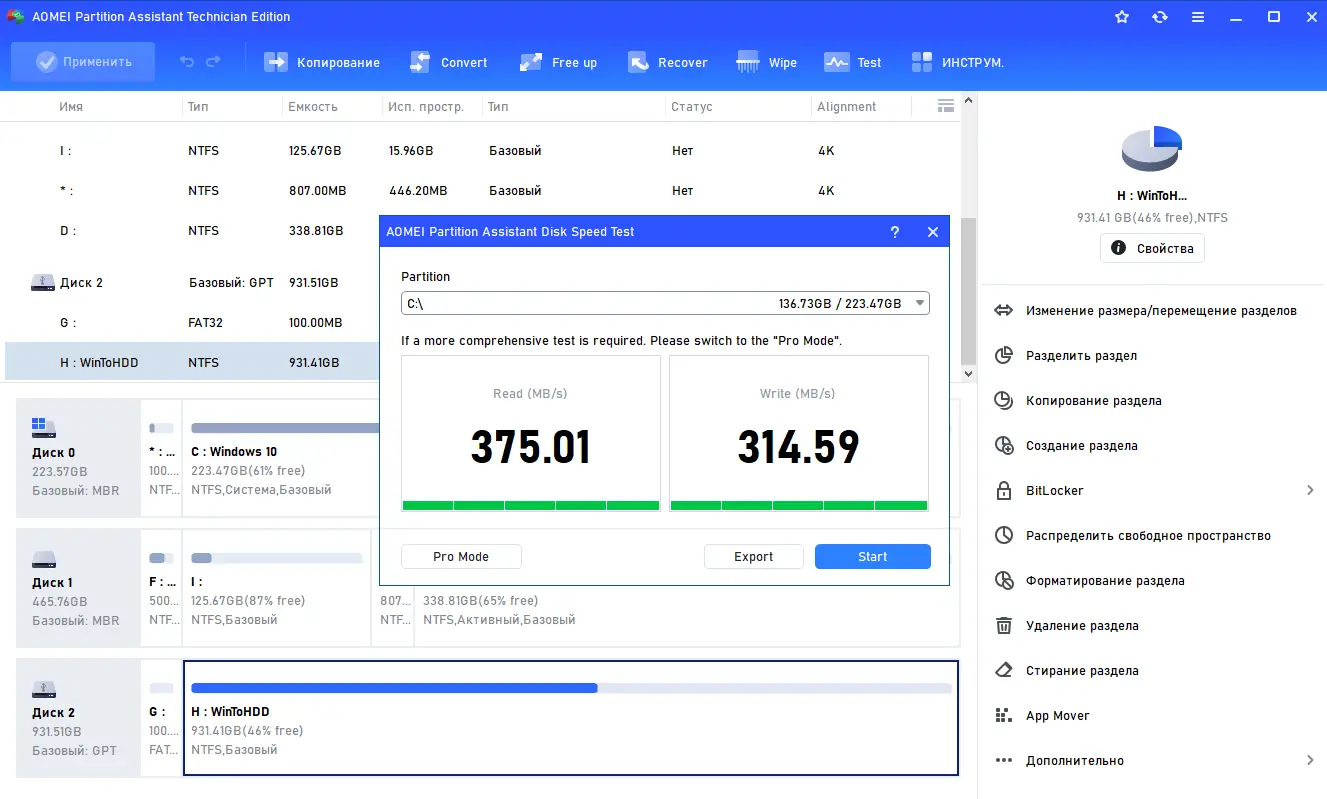Open the Wipe toolbar menu
Image resolution: width=1327 pixels, height=799 pixels.
pos(766,62)
